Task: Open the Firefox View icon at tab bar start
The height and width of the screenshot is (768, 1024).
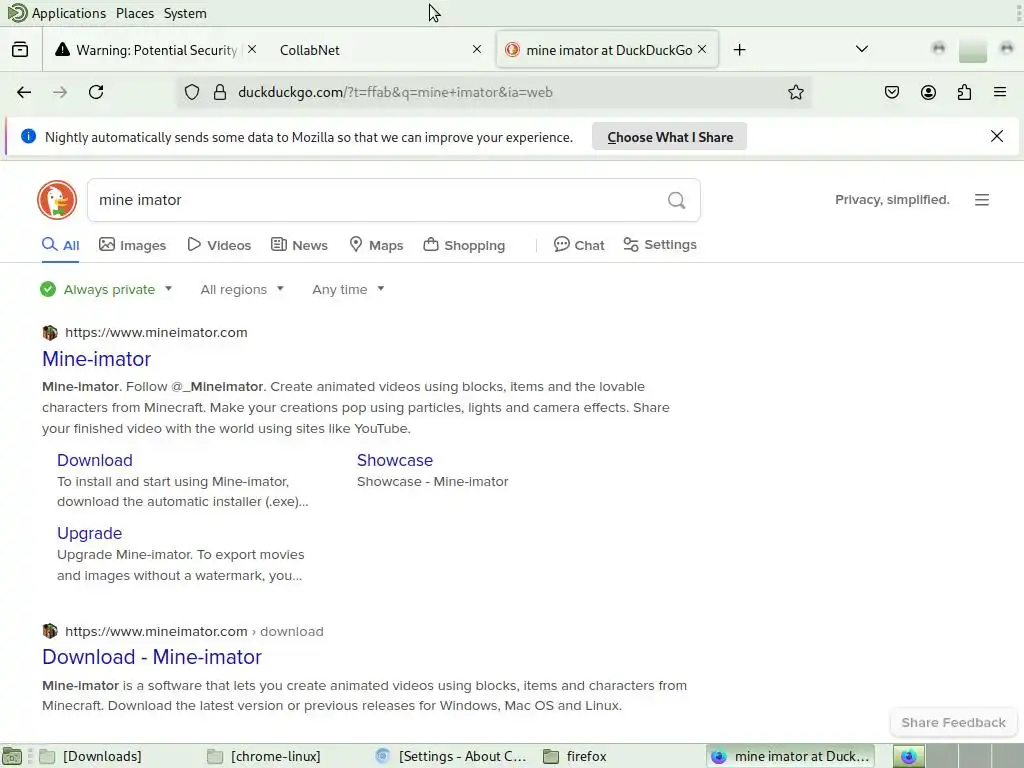Action: click(x=20, y=50)
